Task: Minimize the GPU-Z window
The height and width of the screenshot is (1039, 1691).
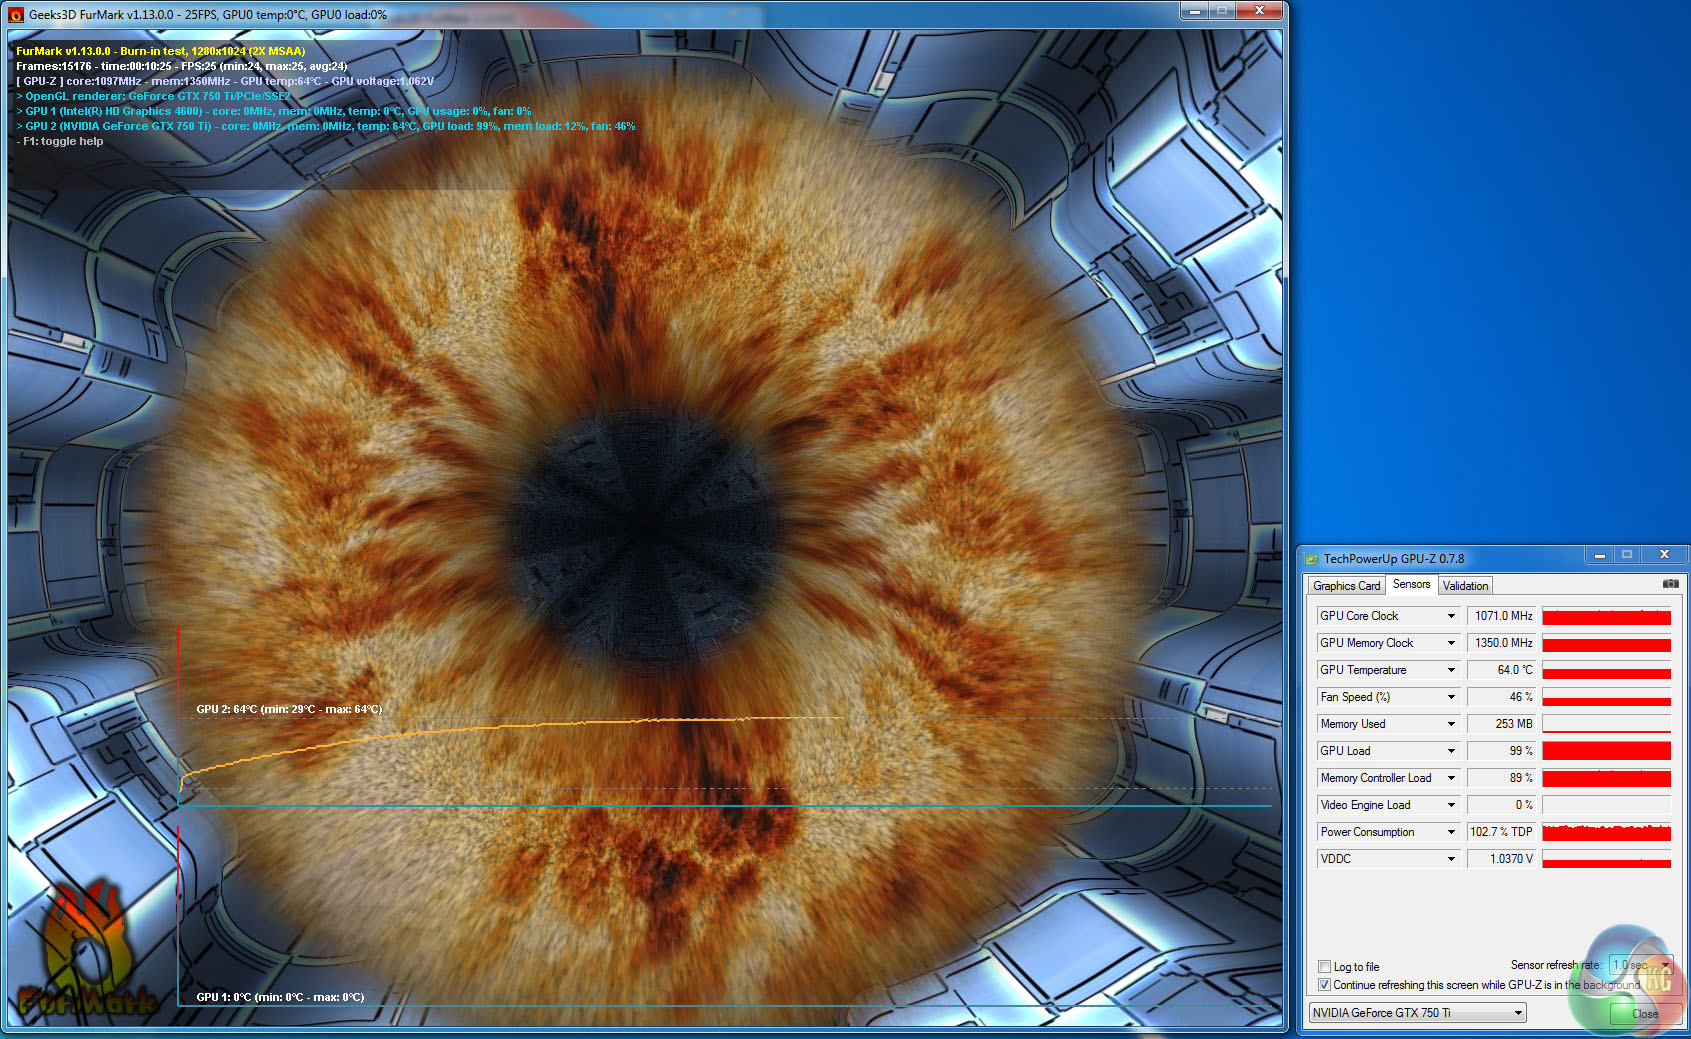Action: [x=1599, y=554]
